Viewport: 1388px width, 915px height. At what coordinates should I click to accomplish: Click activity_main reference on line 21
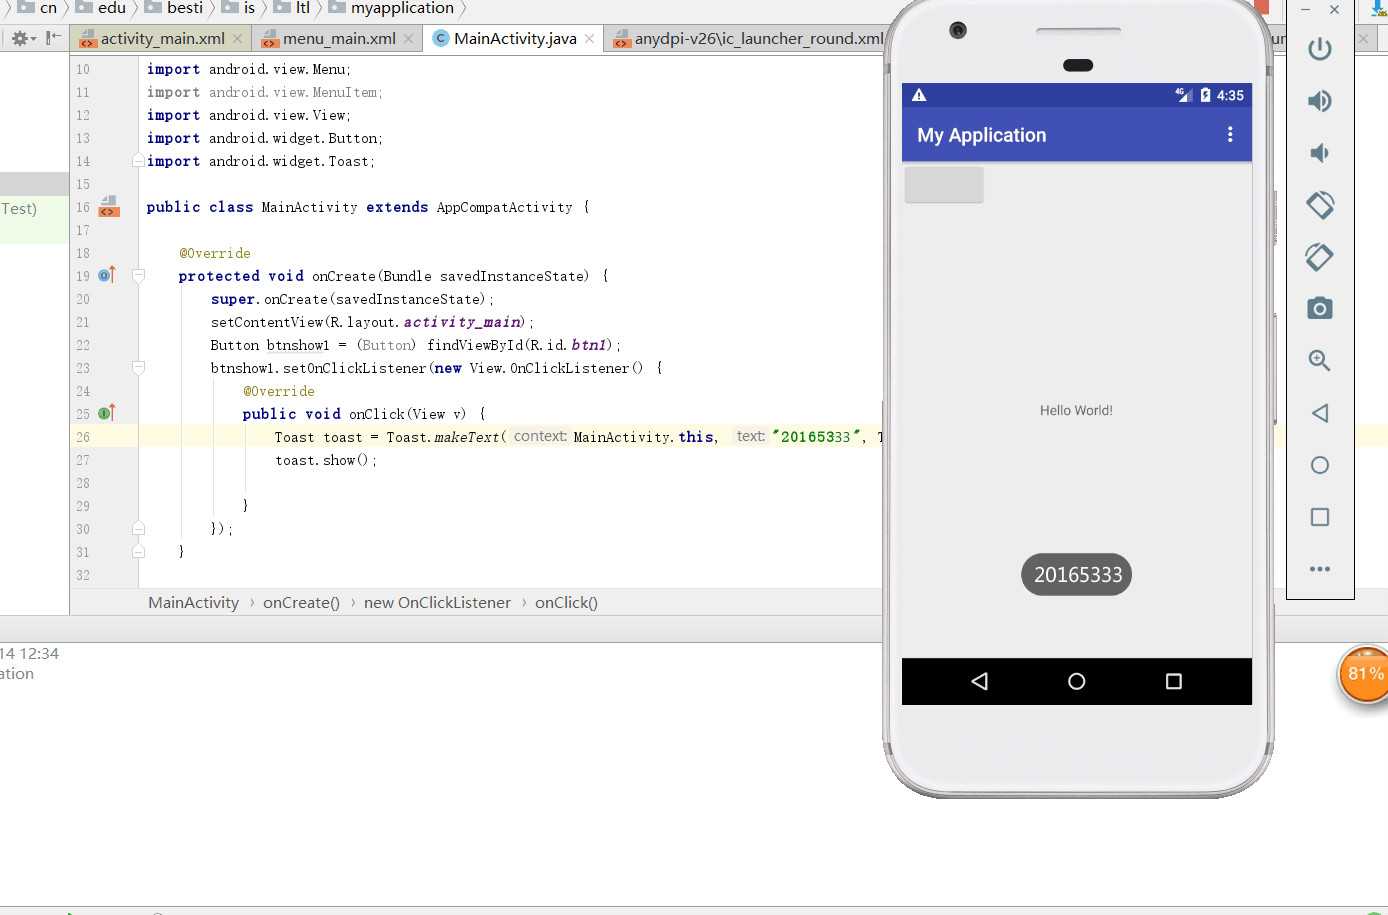point(462,322)
